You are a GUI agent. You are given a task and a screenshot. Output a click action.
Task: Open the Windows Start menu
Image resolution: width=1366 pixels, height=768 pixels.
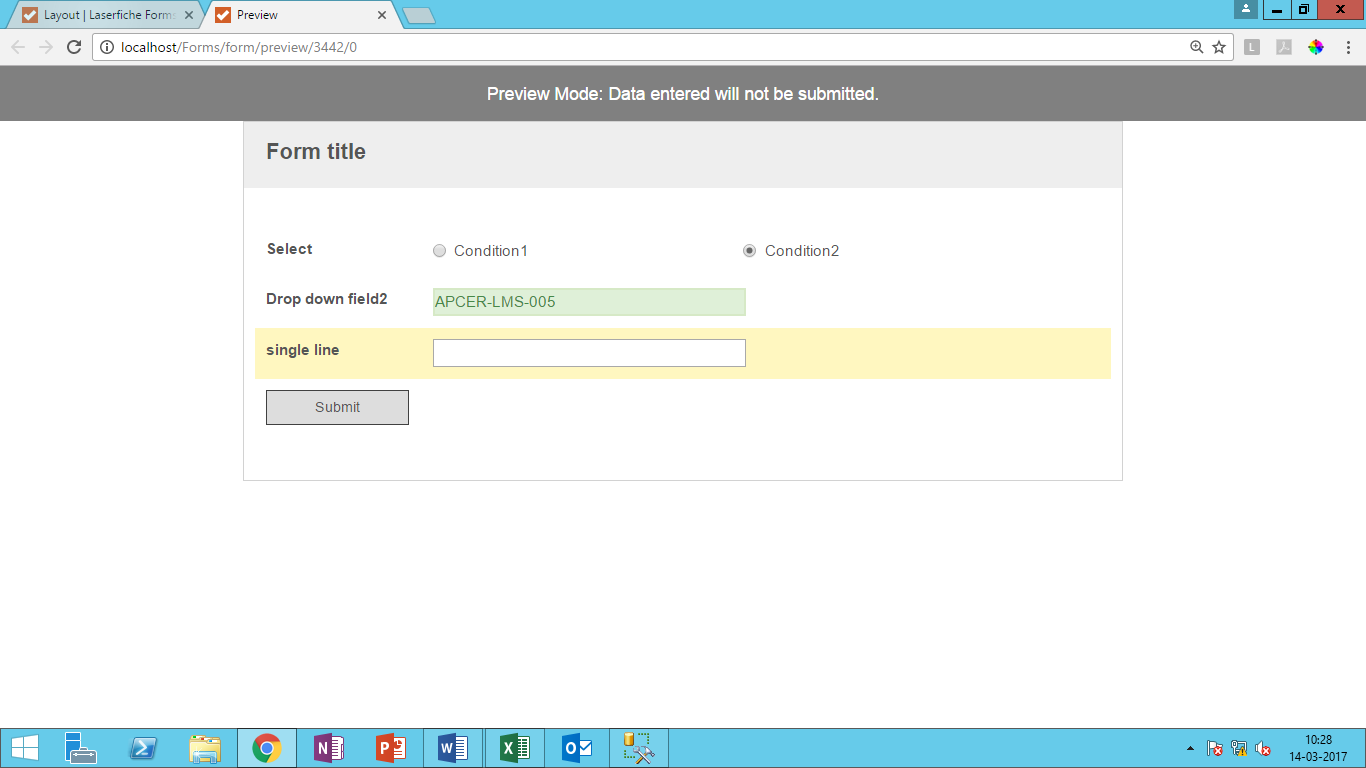click(x=25, y=748)
